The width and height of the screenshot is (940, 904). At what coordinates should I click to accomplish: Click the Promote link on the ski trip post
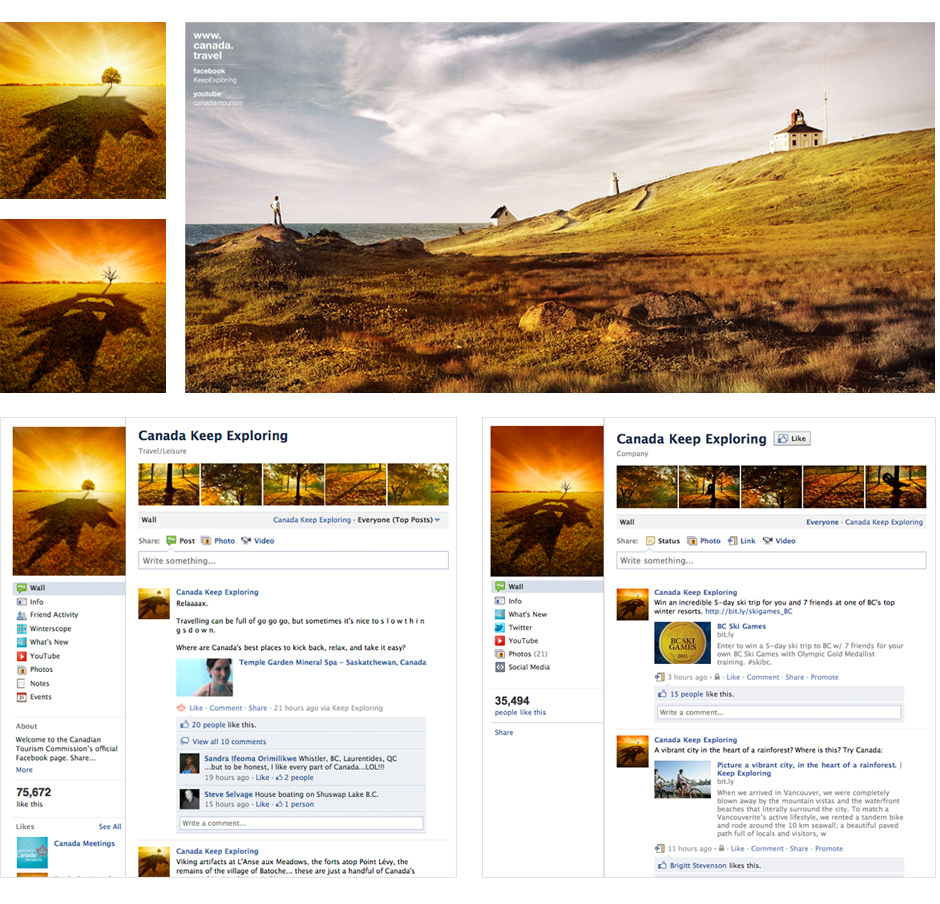824,677
